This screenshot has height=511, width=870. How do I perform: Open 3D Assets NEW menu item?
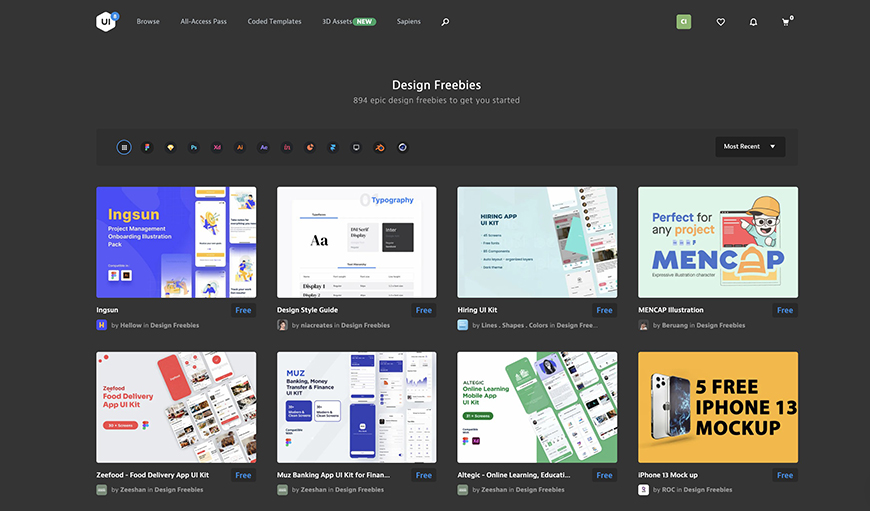click(x=349, y=22)
